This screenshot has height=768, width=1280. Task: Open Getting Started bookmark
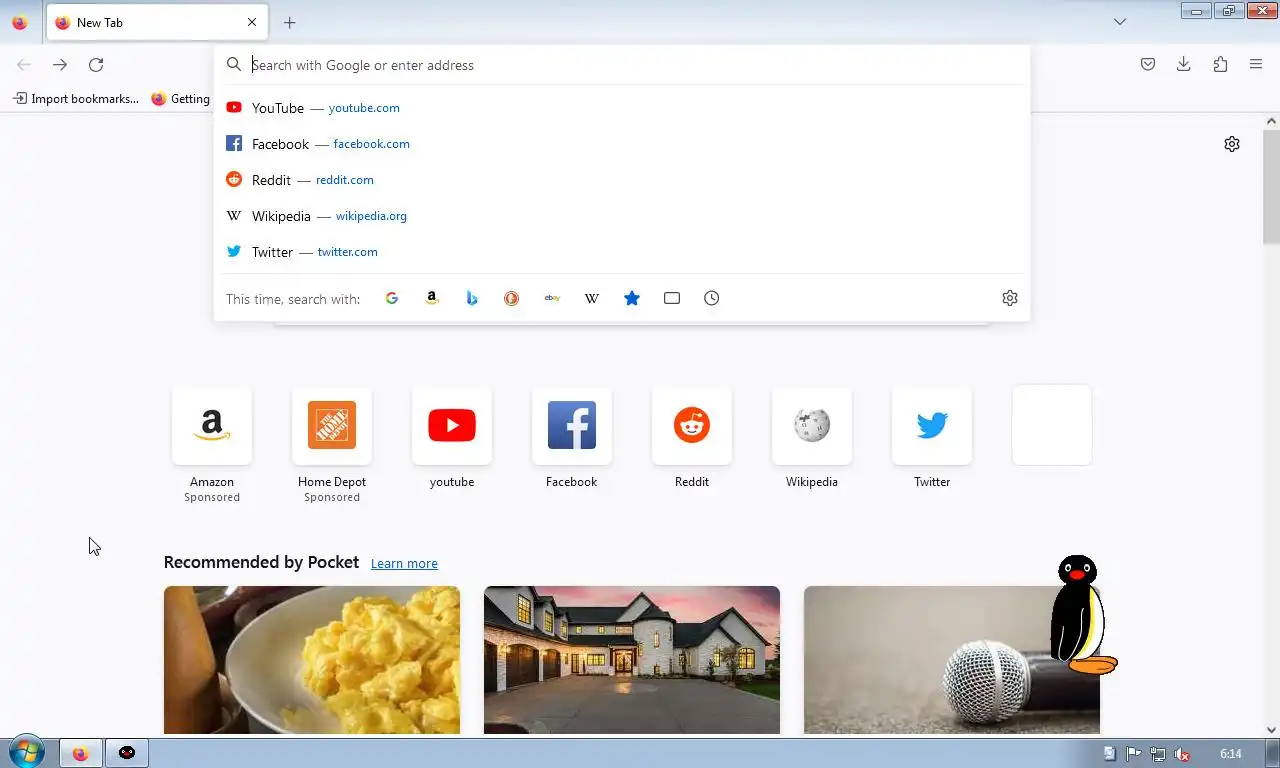pyautogui.click(x=180, y=99)
